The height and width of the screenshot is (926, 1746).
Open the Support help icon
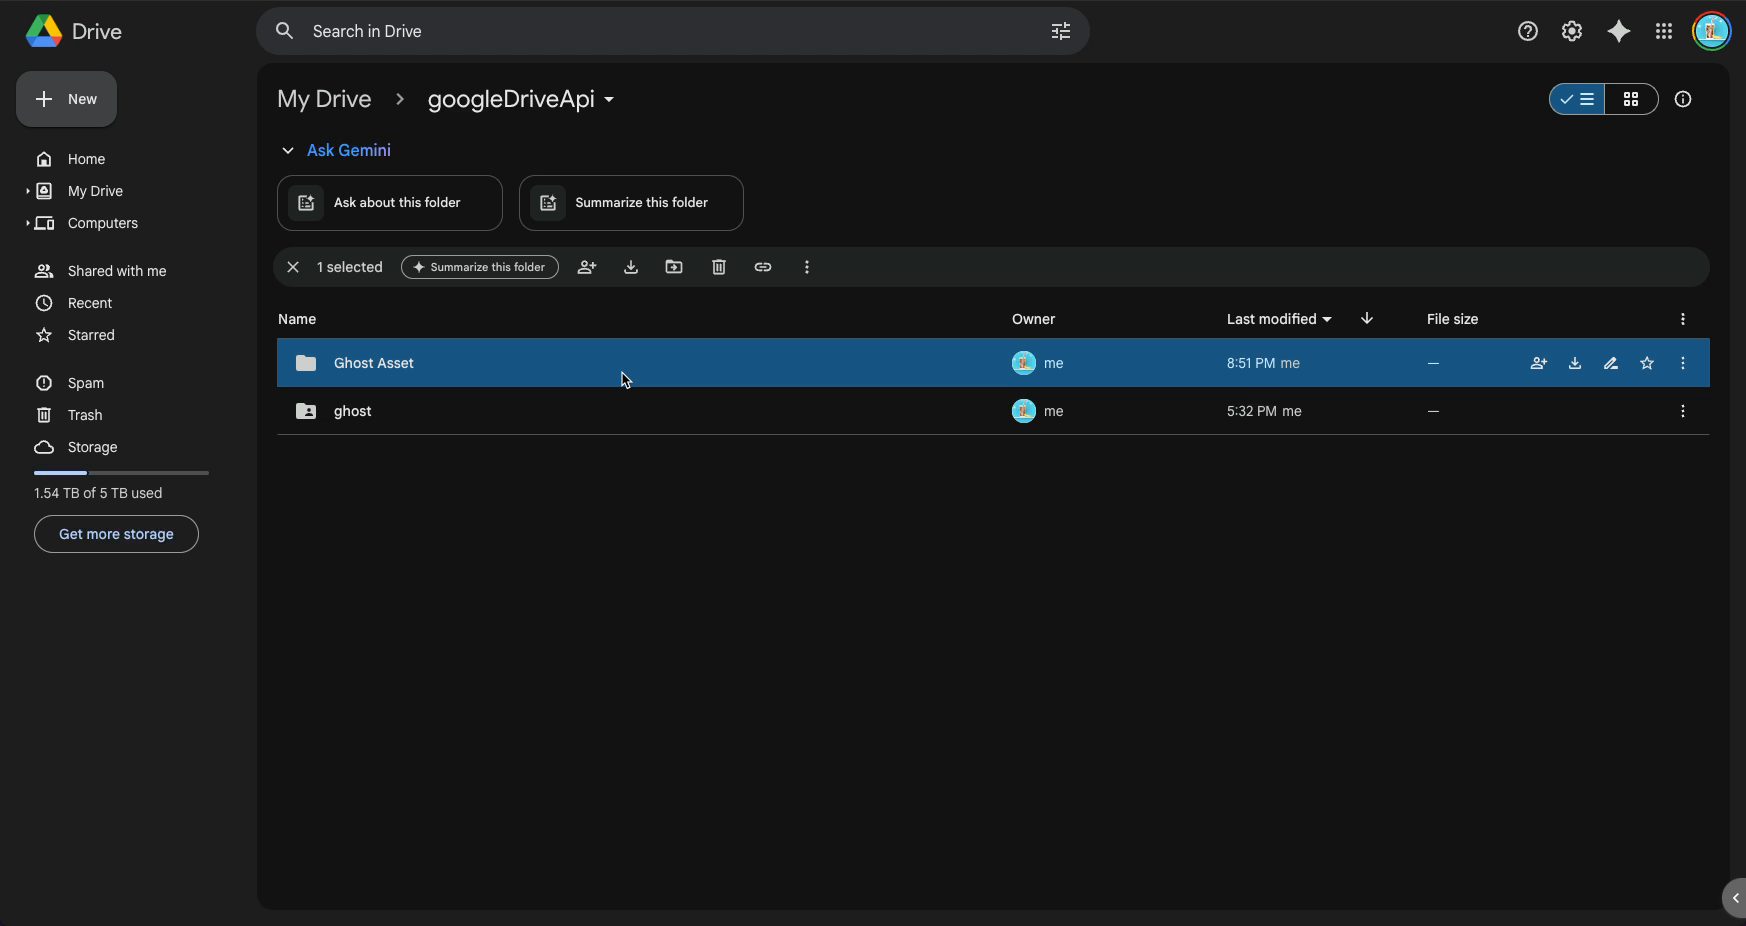pyautogui.click(x=1527, y=31)
